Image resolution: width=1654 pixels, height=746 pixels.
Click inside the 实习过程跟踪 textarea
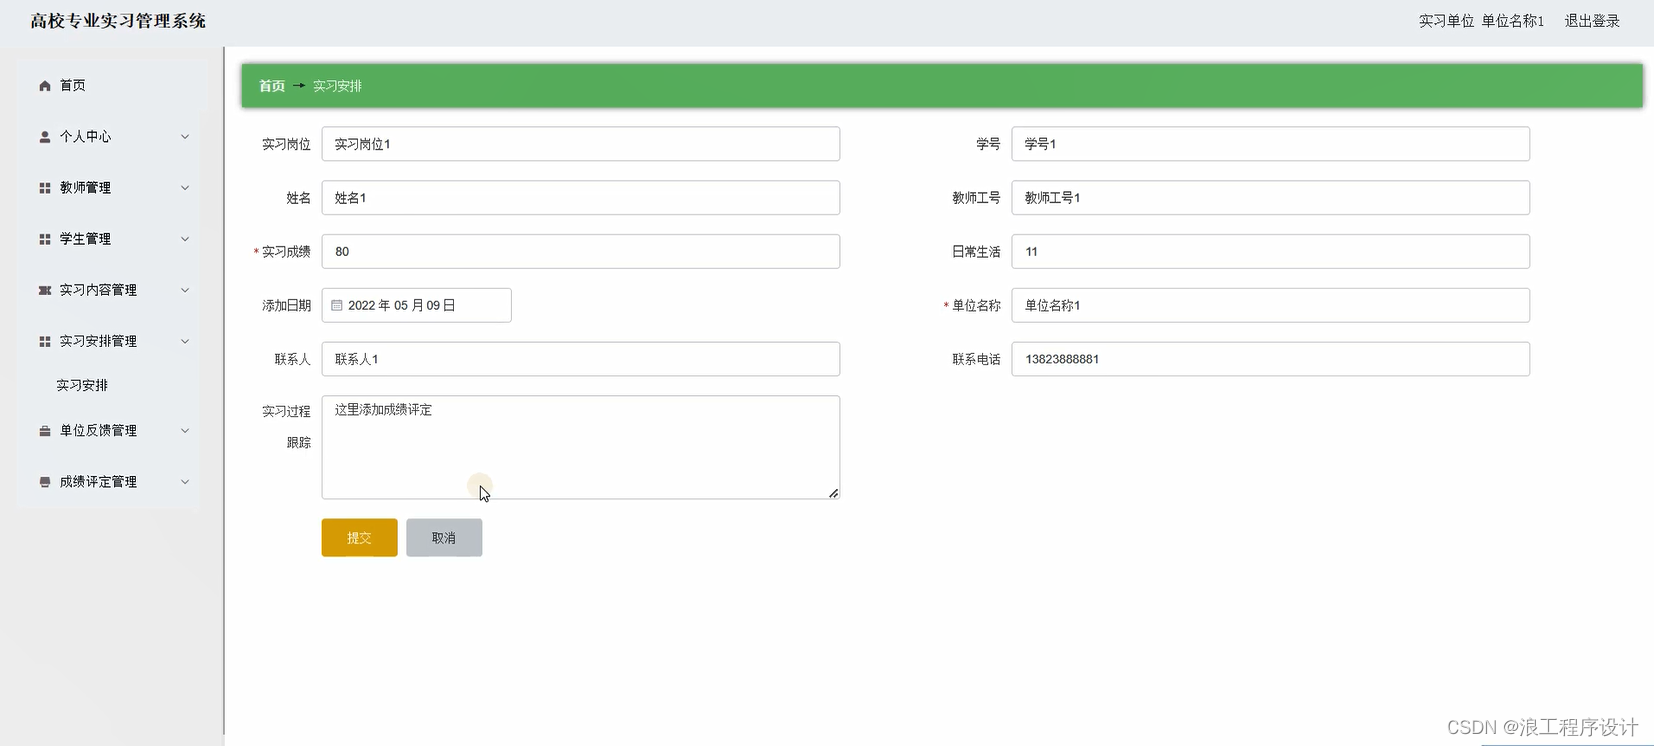pyautogui.click(x=580, y=447)
